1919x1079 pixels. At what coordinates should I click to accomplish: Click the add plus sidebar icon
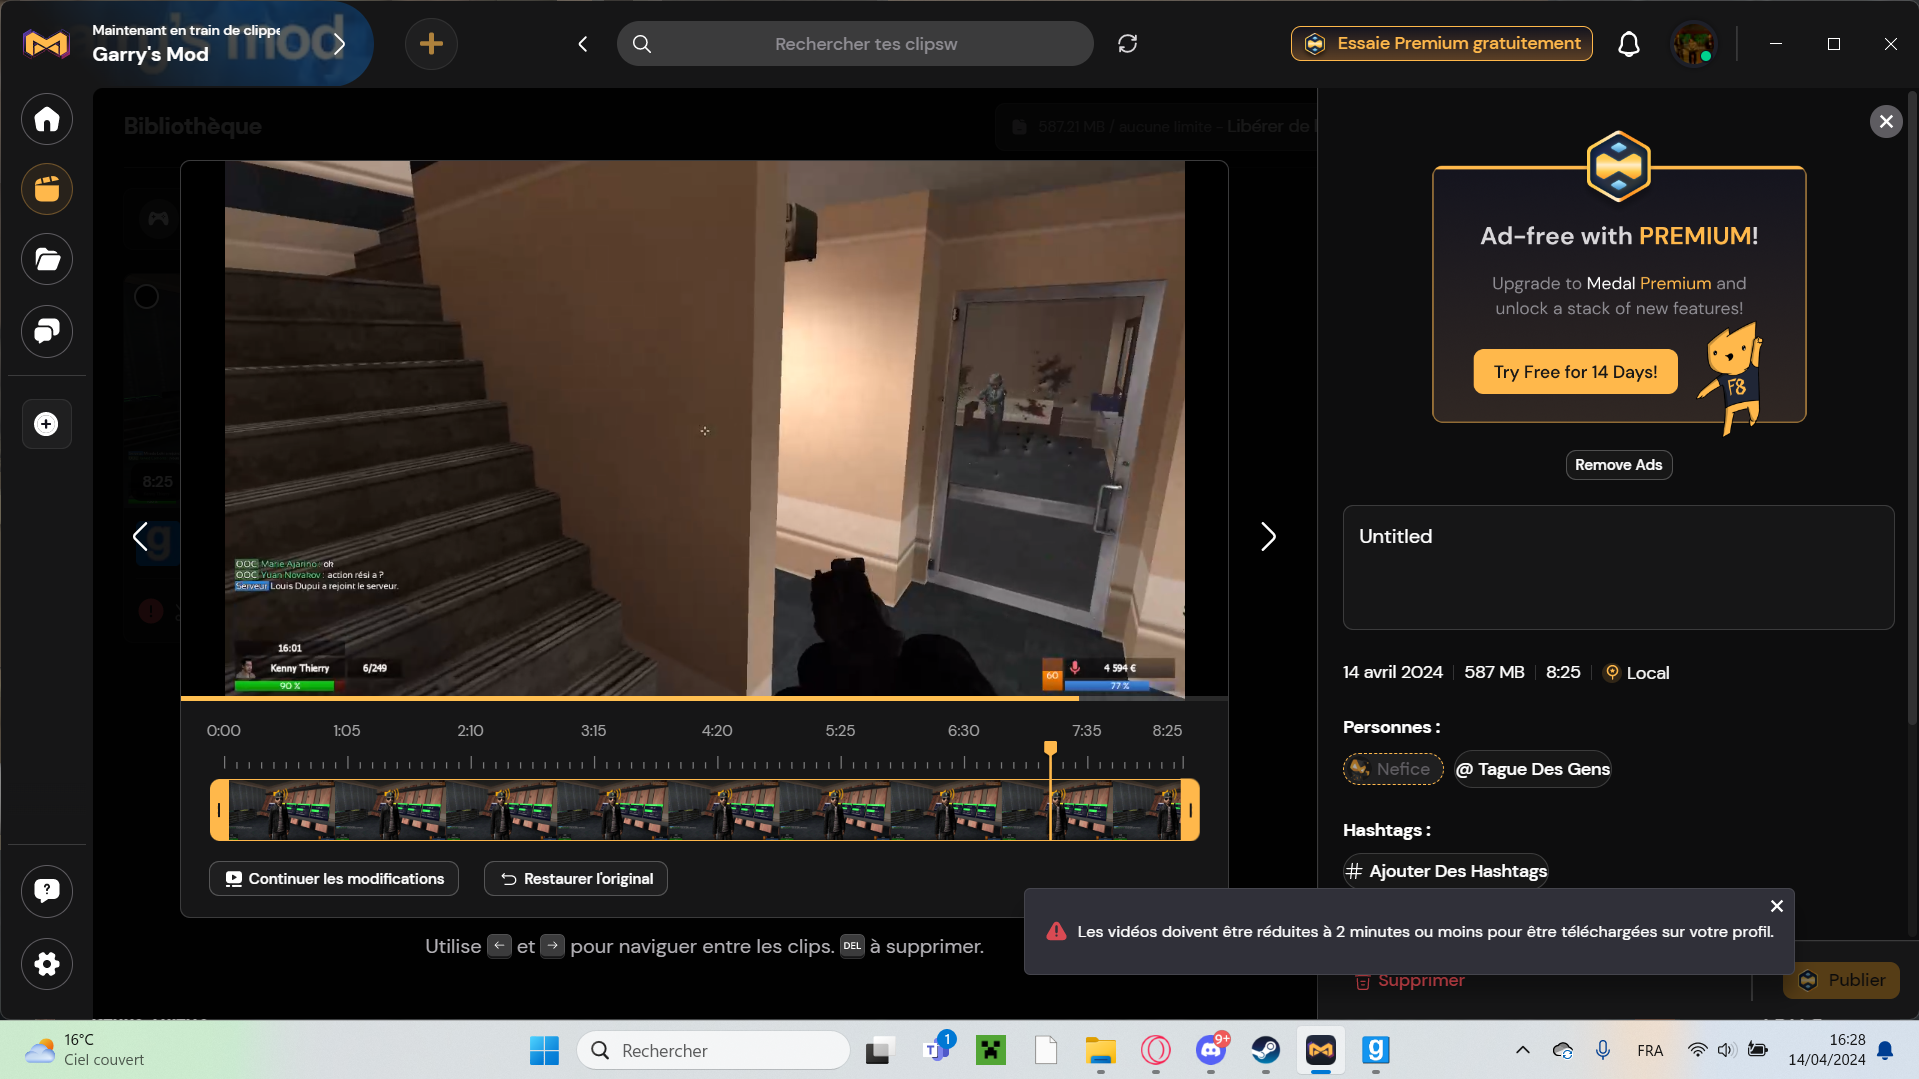47,424
